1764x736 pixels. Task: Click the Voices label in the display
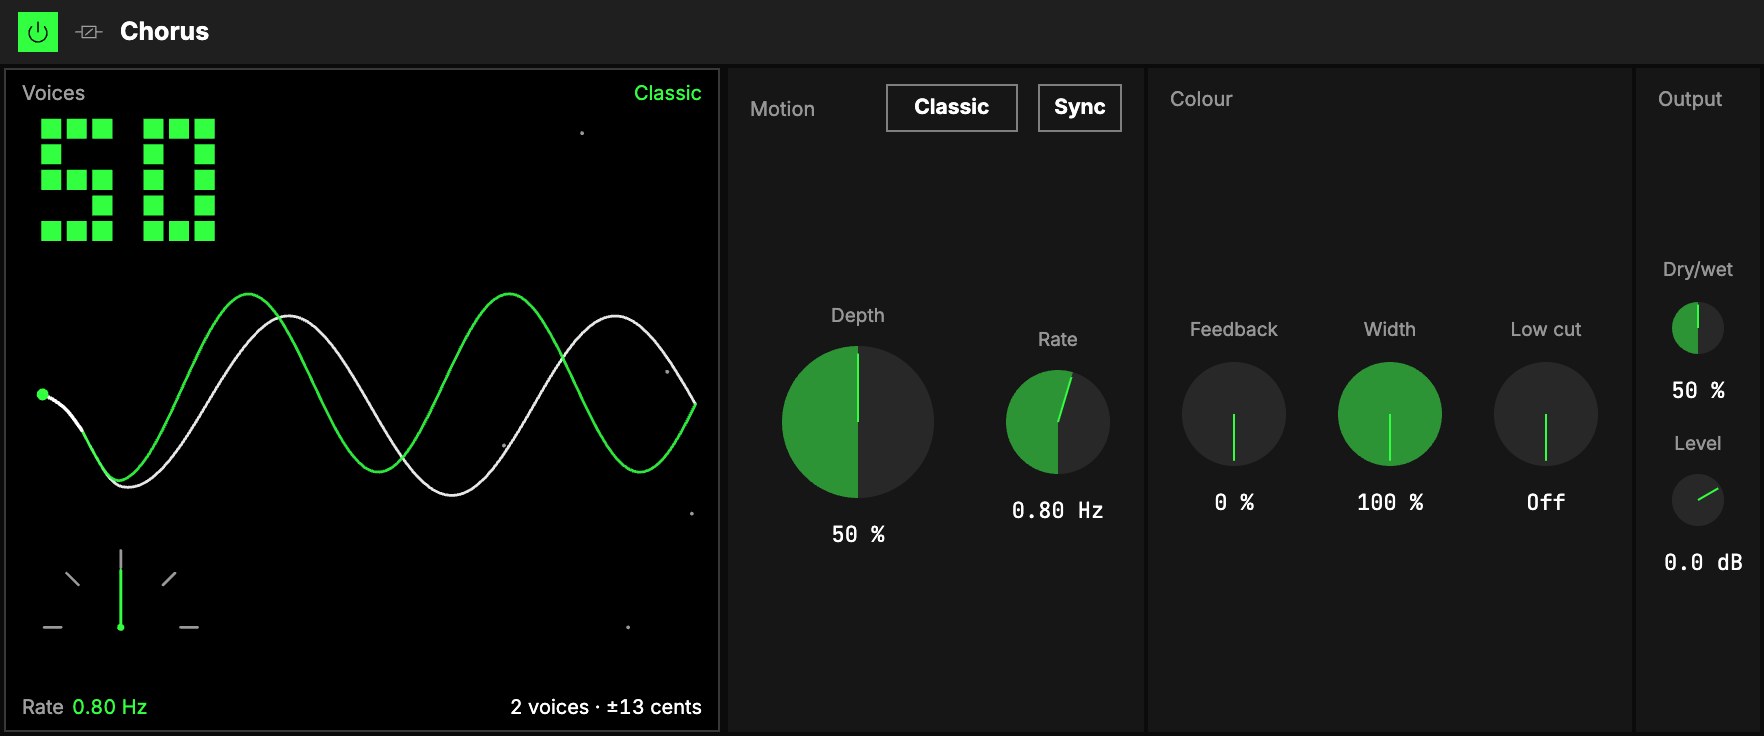(53, 93)
